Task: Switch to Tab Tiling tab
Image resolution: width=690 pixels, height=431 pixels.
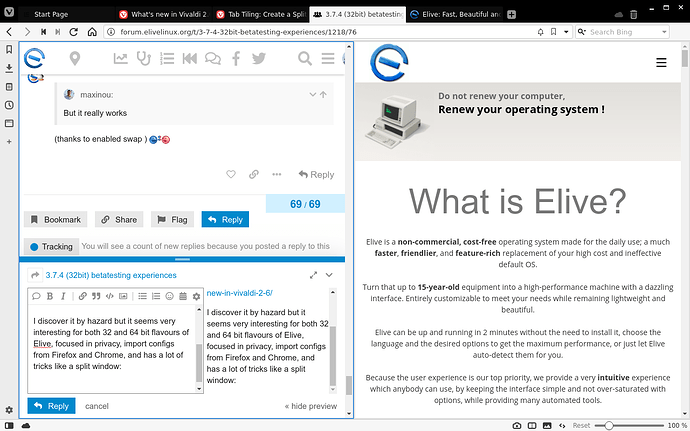Action: point(261,14)
